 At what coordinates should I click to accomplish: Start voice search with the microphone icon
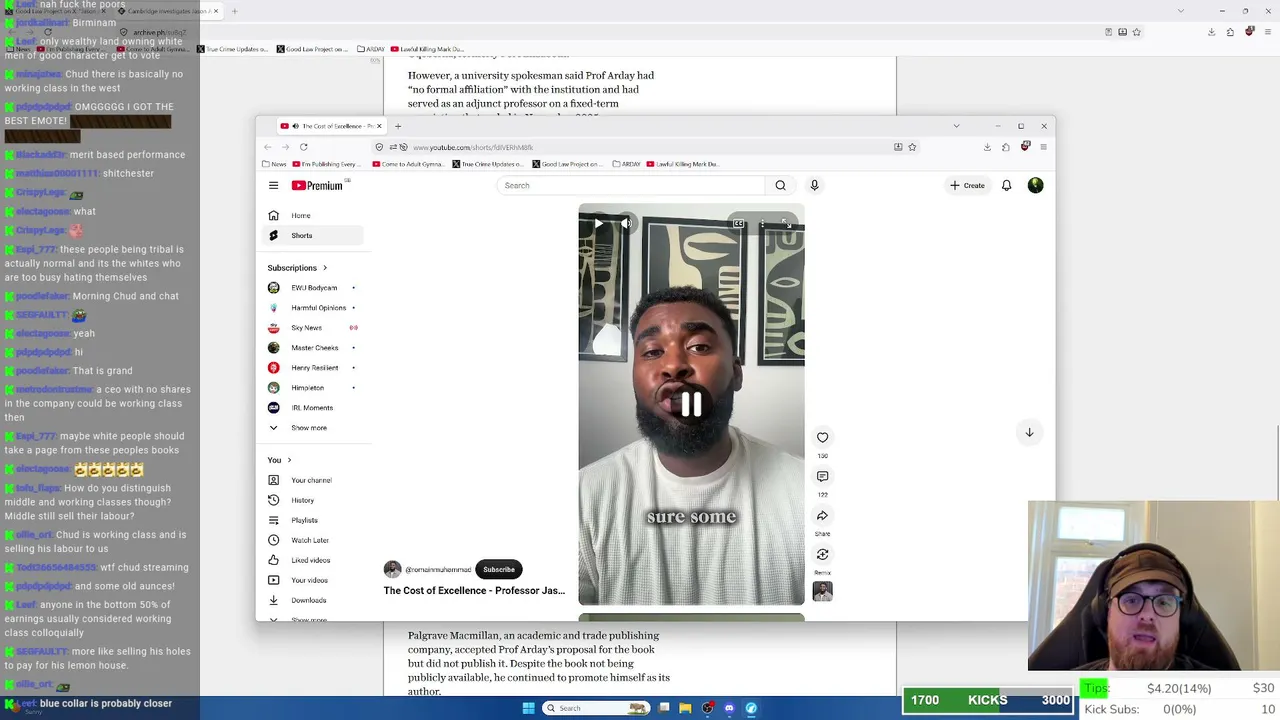tap(814, 185)
